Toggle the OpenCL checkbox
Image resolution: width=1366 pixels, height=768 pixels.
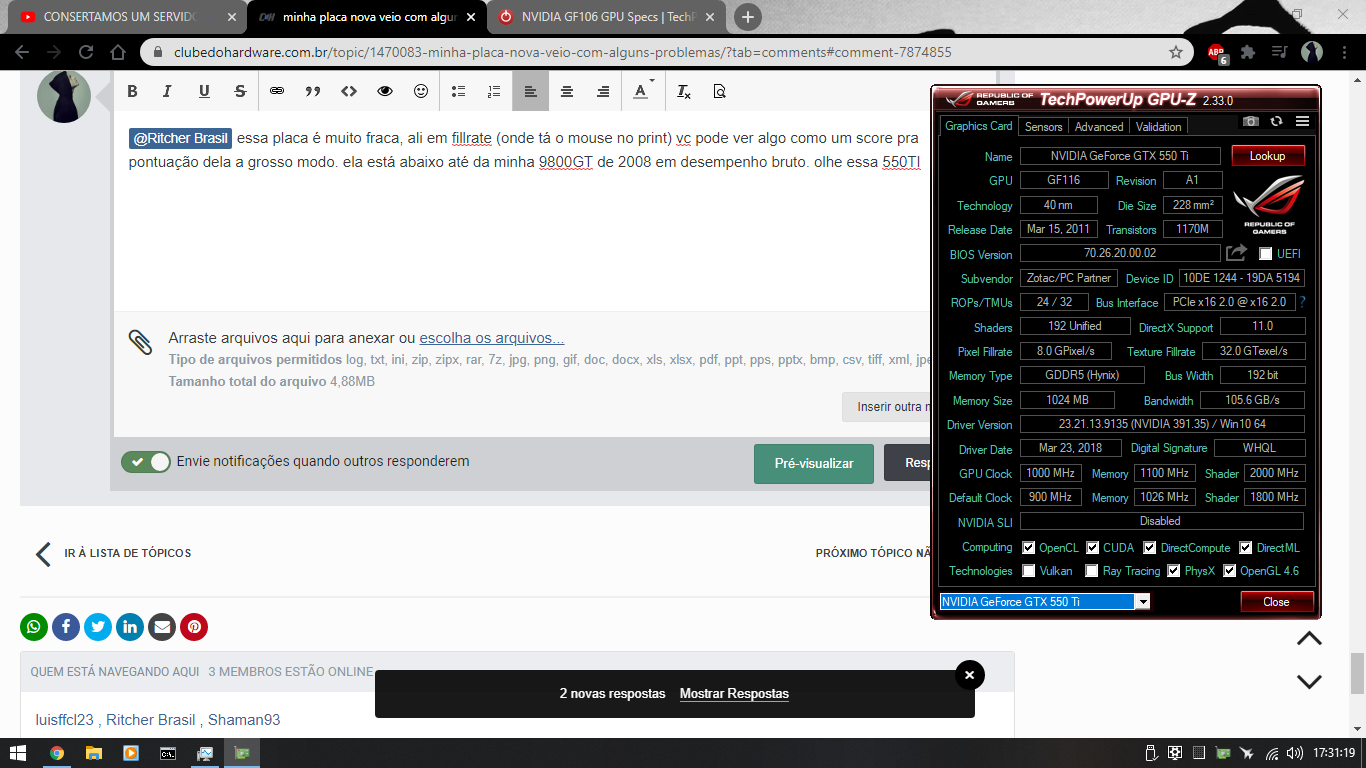(1029, 548)
